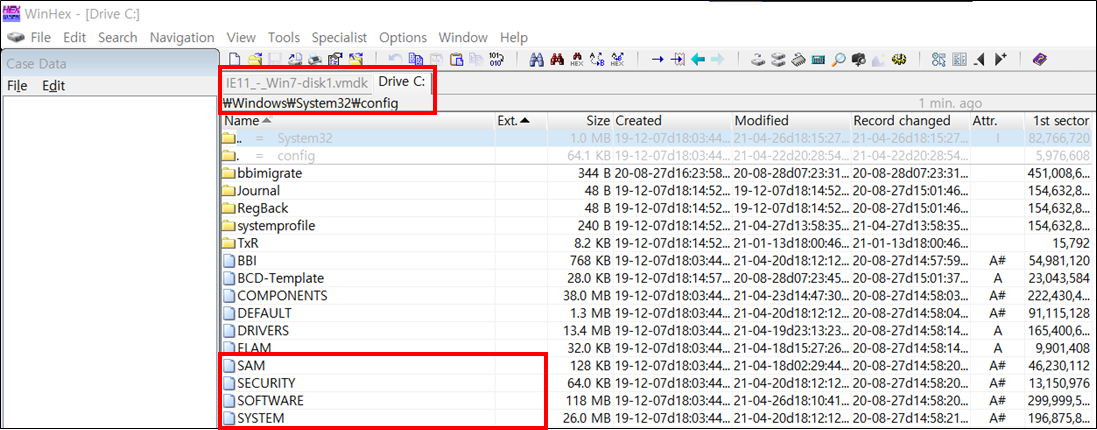Select the DRIVERS file

point(658,330)
